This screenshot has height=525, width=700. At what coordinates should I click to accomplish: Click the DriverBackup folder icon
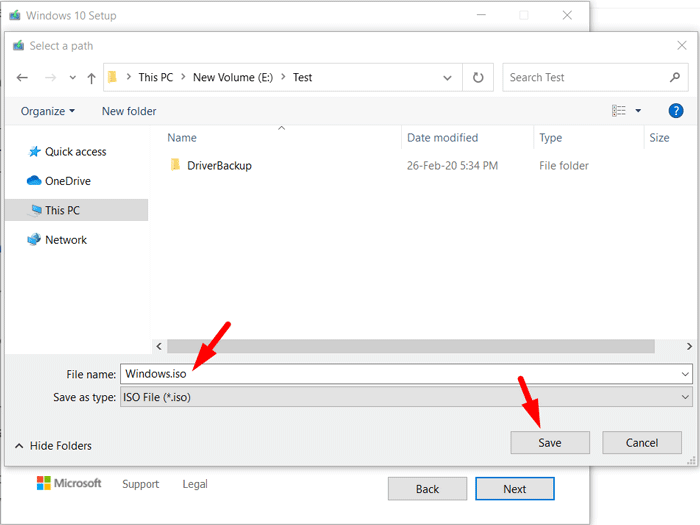(175, 165)
